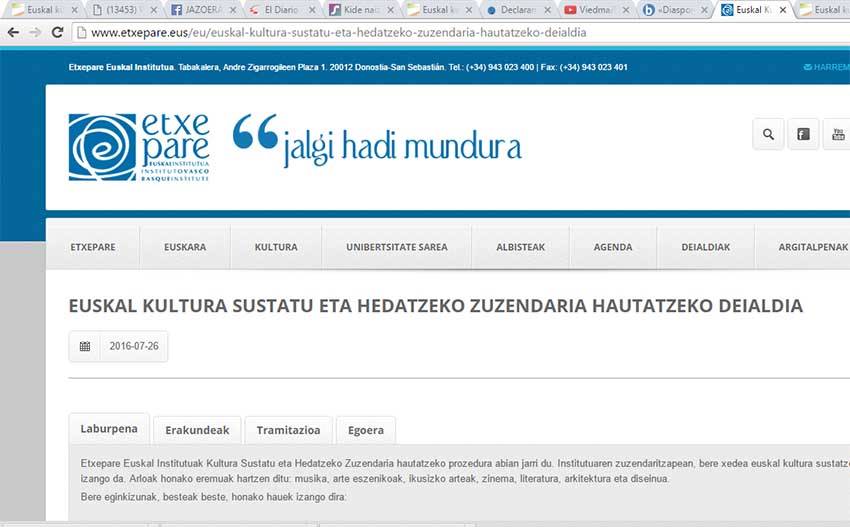Open the Facebook social icon
The height and width of the screenshot is (527, 850).
[x=802, y=134]
